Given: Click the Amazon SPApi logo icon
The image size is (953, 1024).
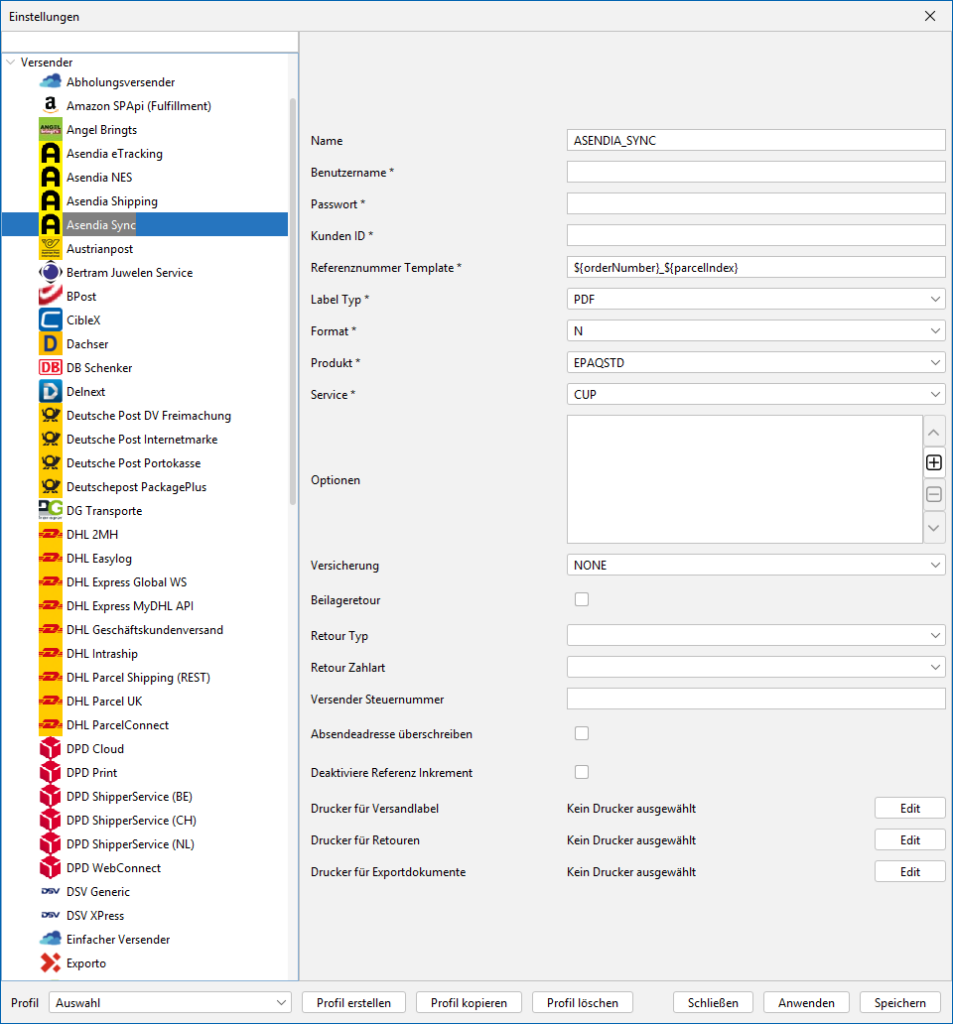Looking at the screenshot, I should coord(50,106).
